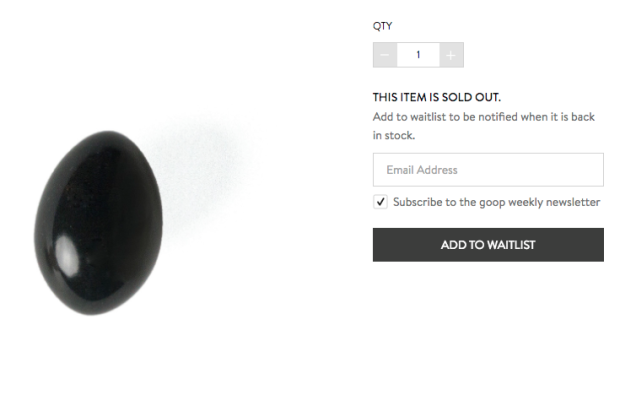Toggle the checkmark next to Subscribe
The width and height of the screenshot is (620, 395).
pyautogui.click(x=380, y=202)
